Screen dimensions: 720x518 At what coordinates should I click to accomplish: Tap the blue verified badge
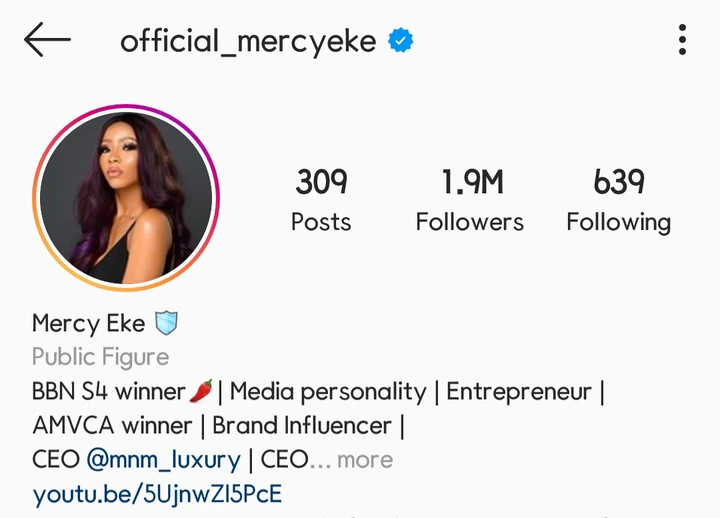click(x=400, y=40)
